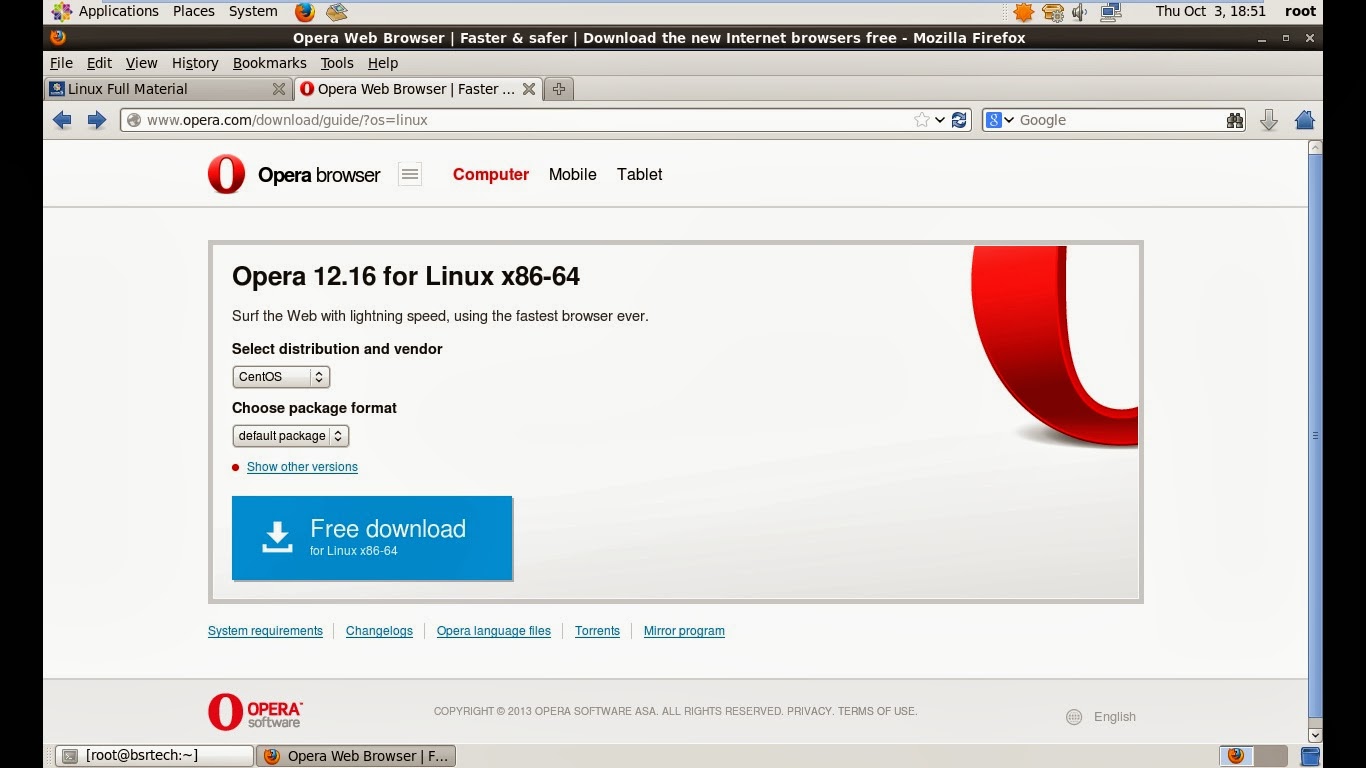
Task: Click the orange update notification icon
Action: pos(1023,12)
